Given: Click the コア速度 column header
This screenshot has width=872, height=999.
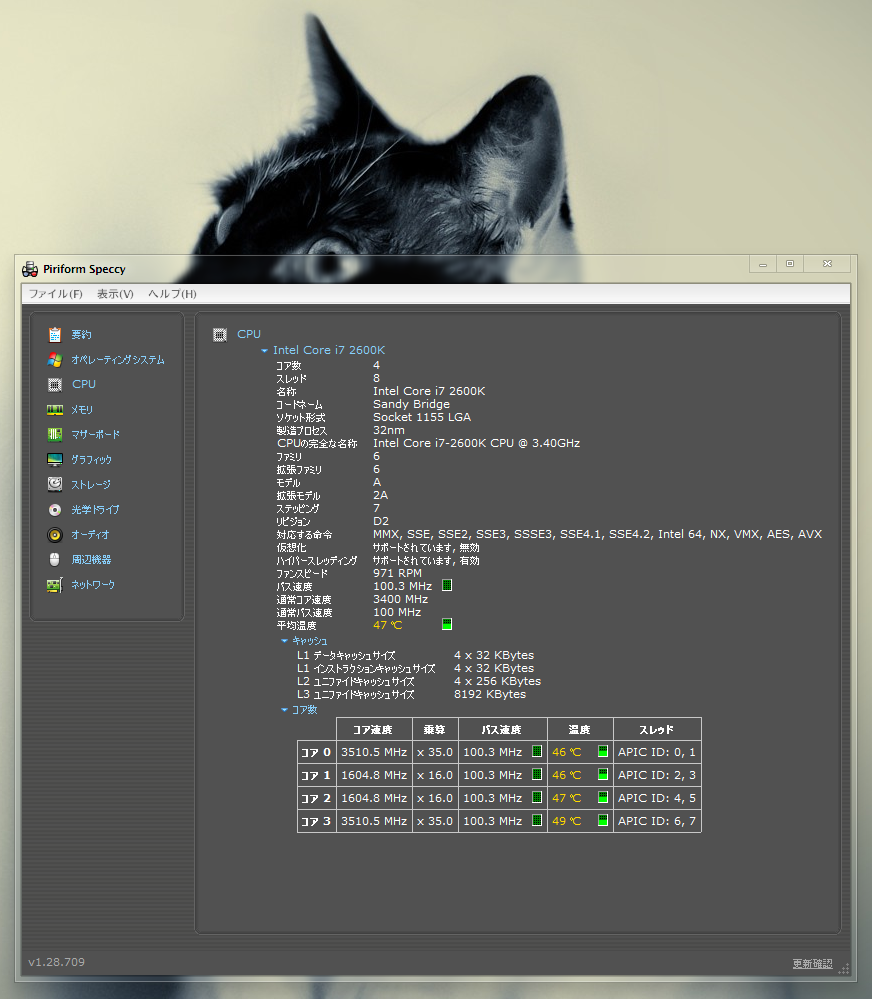Looking at the screenshot, I should click(373, 729).
